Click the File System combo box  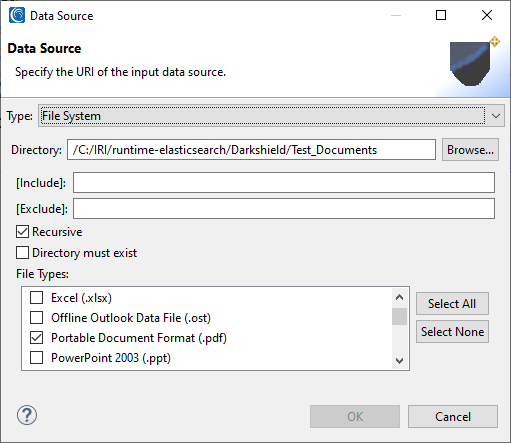(x=271, y=116)
